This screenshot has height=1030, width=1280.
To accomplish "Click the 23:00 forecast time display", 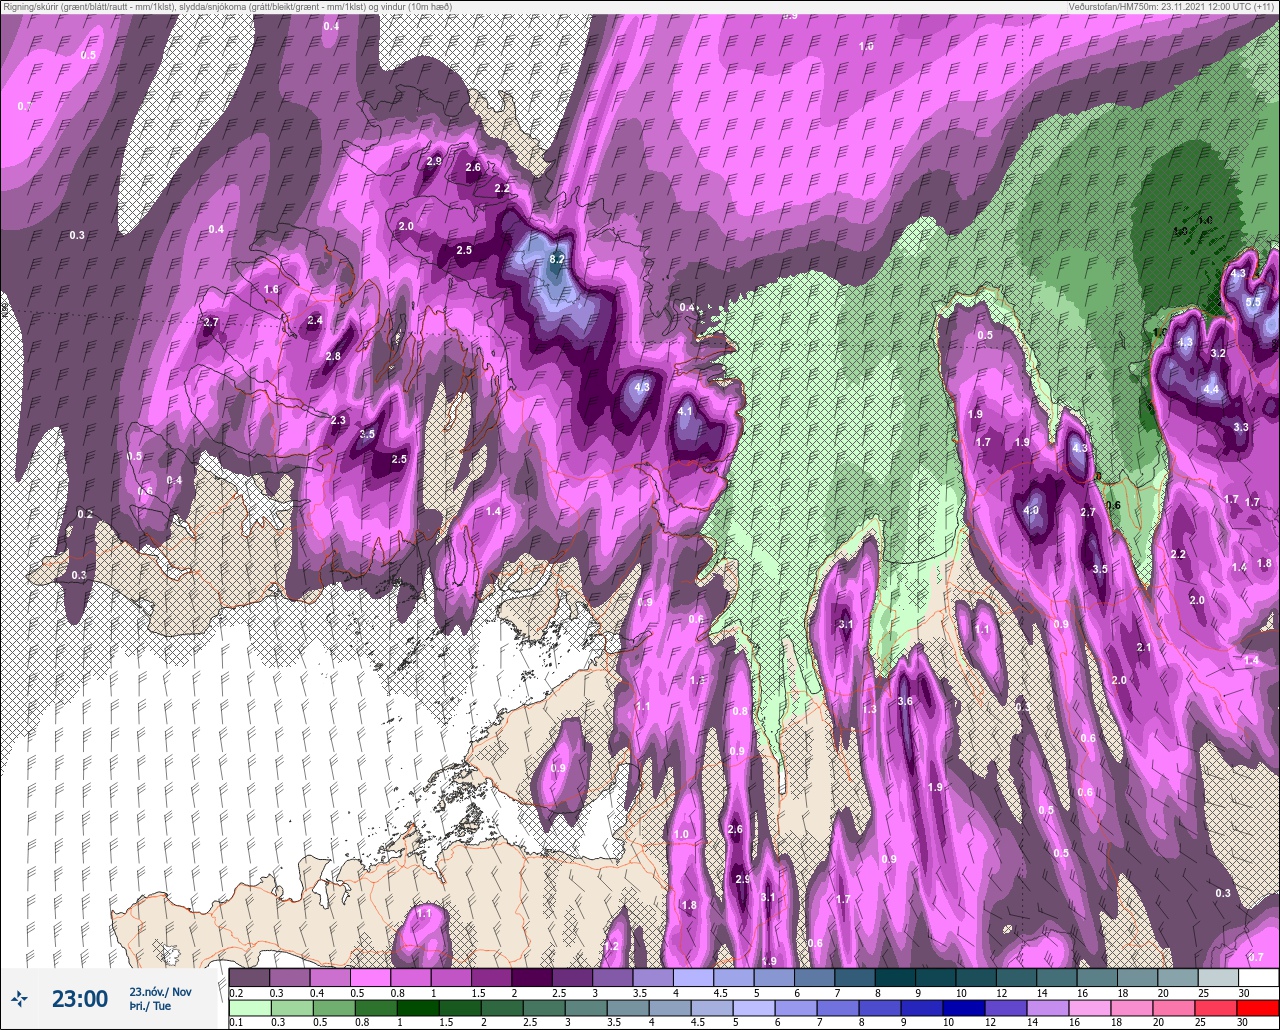I will coord(80,998).
